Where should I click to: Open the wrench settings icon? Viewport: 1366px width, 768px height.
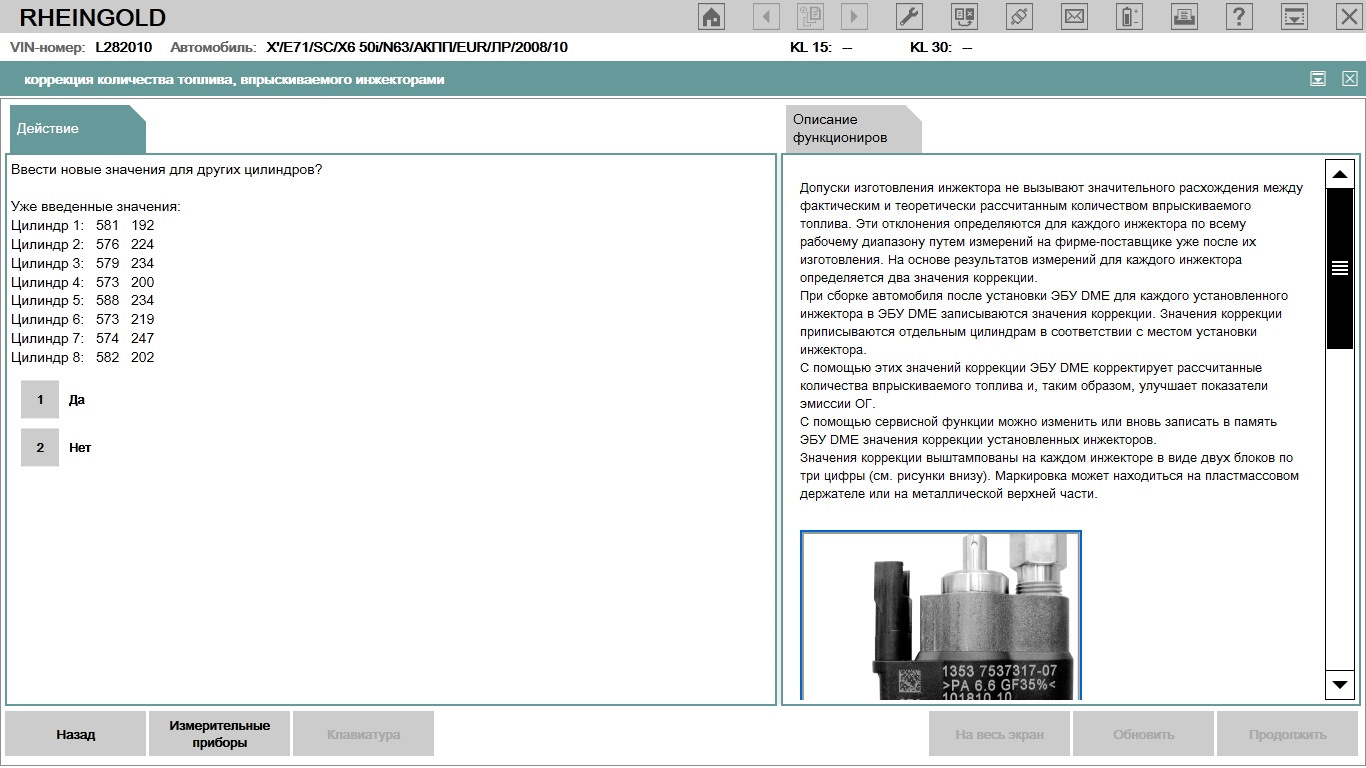coord(909,16)
